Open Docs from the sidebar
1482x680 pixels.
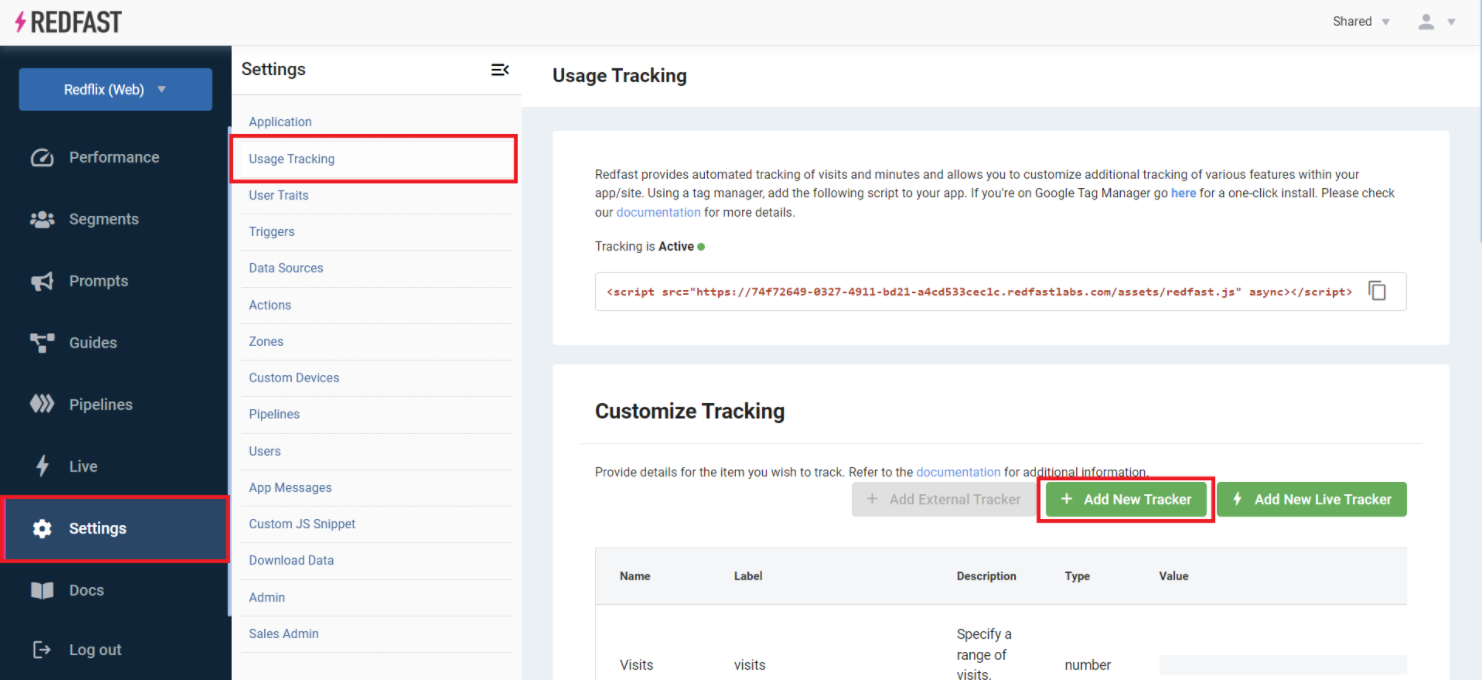[x=86, y=590]
